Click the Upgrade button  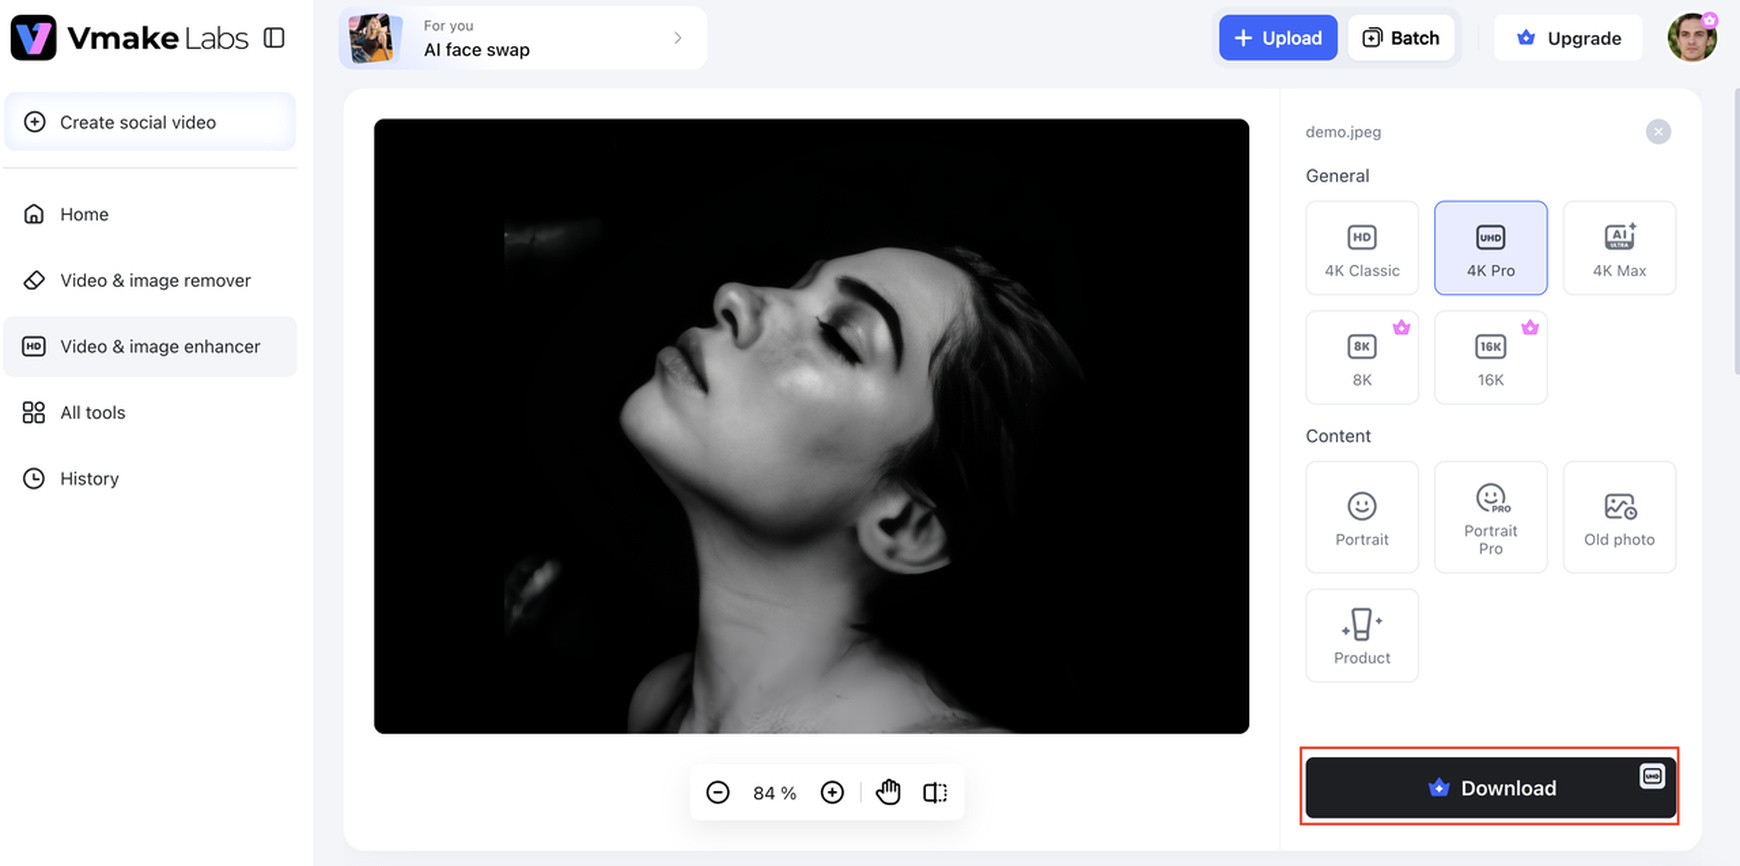click(1568, 38)
